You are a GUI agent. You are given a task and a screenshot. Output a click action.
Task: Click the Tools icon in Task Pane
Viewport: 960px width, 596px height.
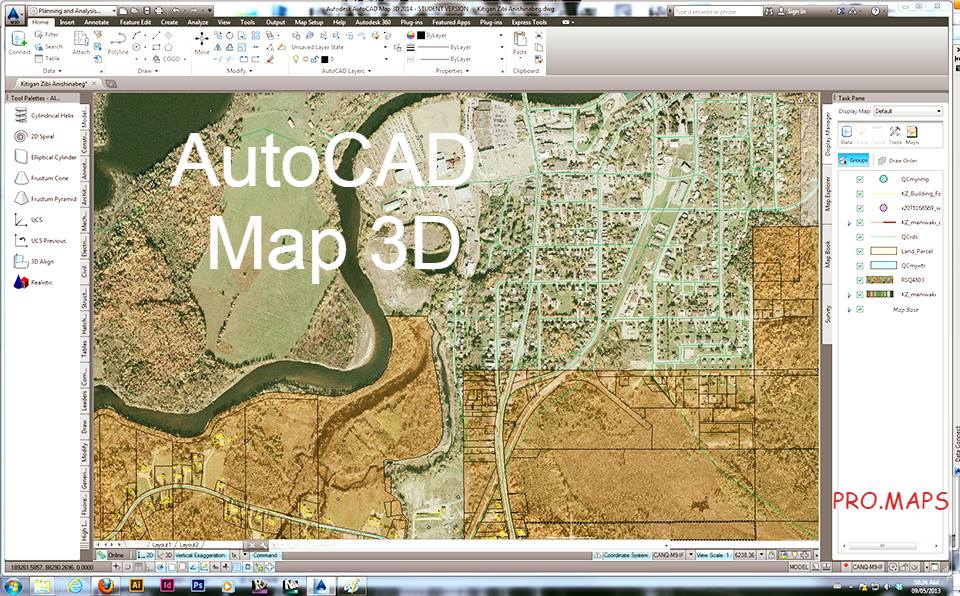coord(894,134)
